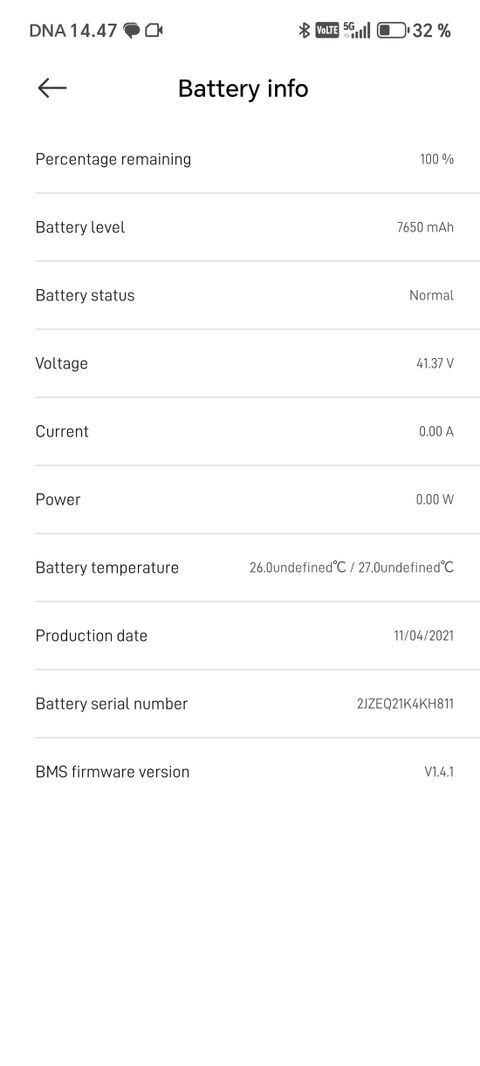Tap the phone battery icon in status bar
The height and width of the screenshot is (1066, 480).
point(394,31)
